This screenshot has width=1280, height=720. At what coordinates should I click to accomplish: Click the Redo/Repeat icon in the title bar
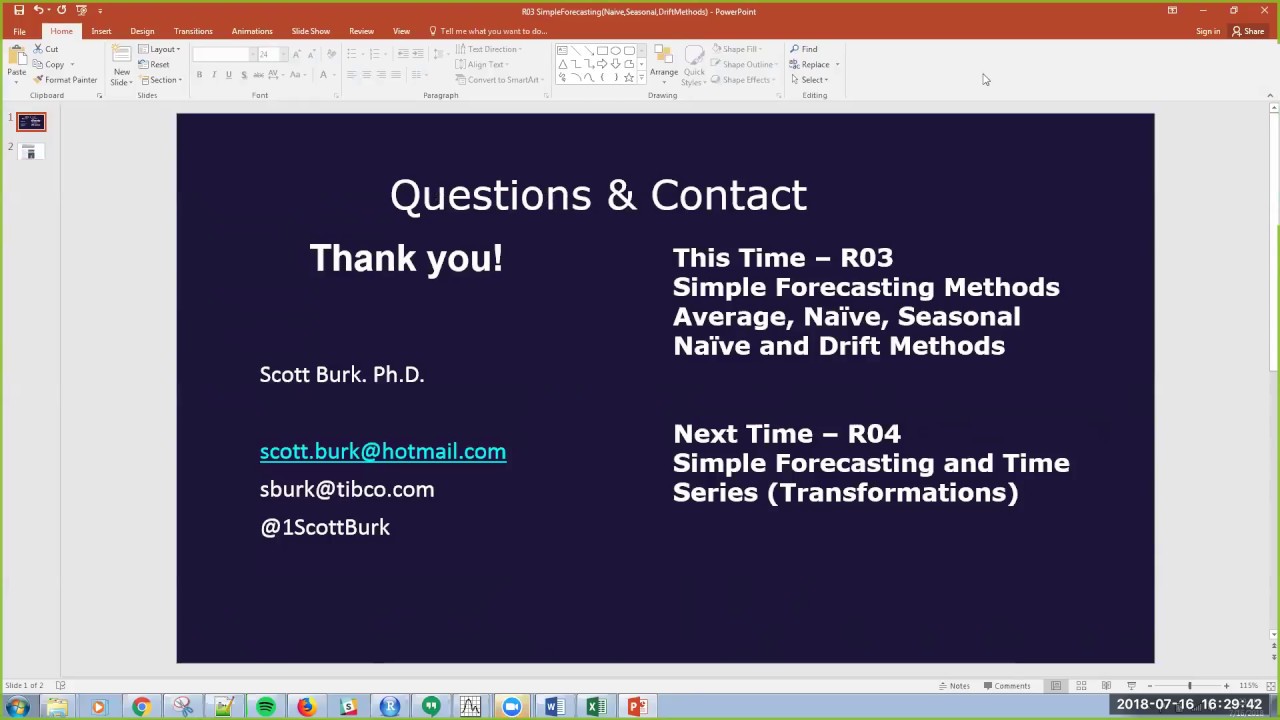[x=61, y=10]
